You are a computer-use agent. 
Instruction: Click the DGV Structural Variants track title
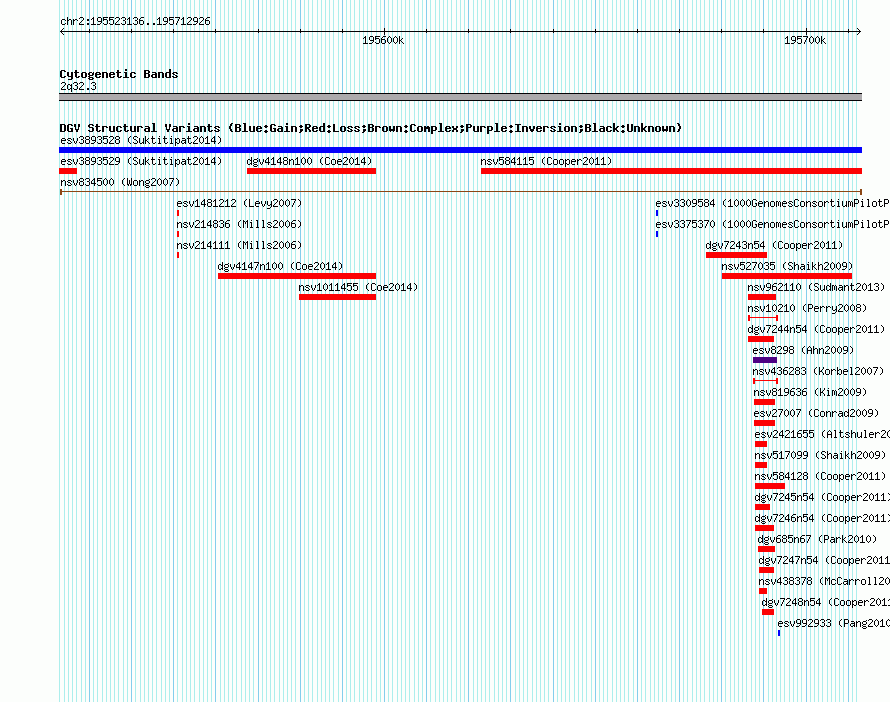pyautogui.click(x=370, y=128)
